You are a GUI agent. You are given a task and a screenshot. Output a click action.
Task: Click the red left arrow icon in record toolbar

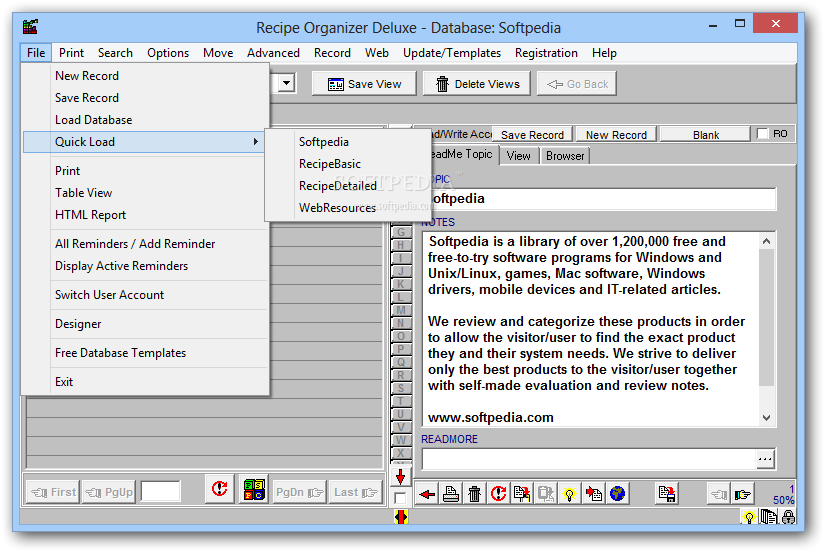pyautogui.click(x=427, y=494)
